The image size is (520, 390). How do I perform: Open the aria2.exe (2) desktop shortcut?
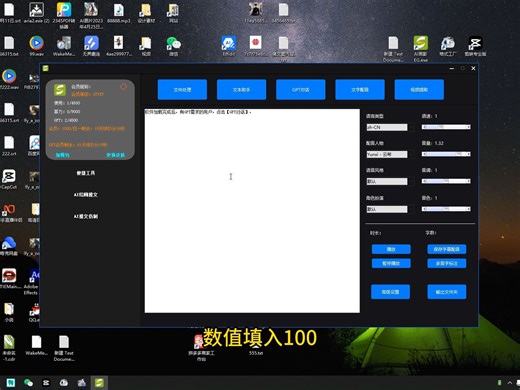pyautogui.click(x=36, y=13)
